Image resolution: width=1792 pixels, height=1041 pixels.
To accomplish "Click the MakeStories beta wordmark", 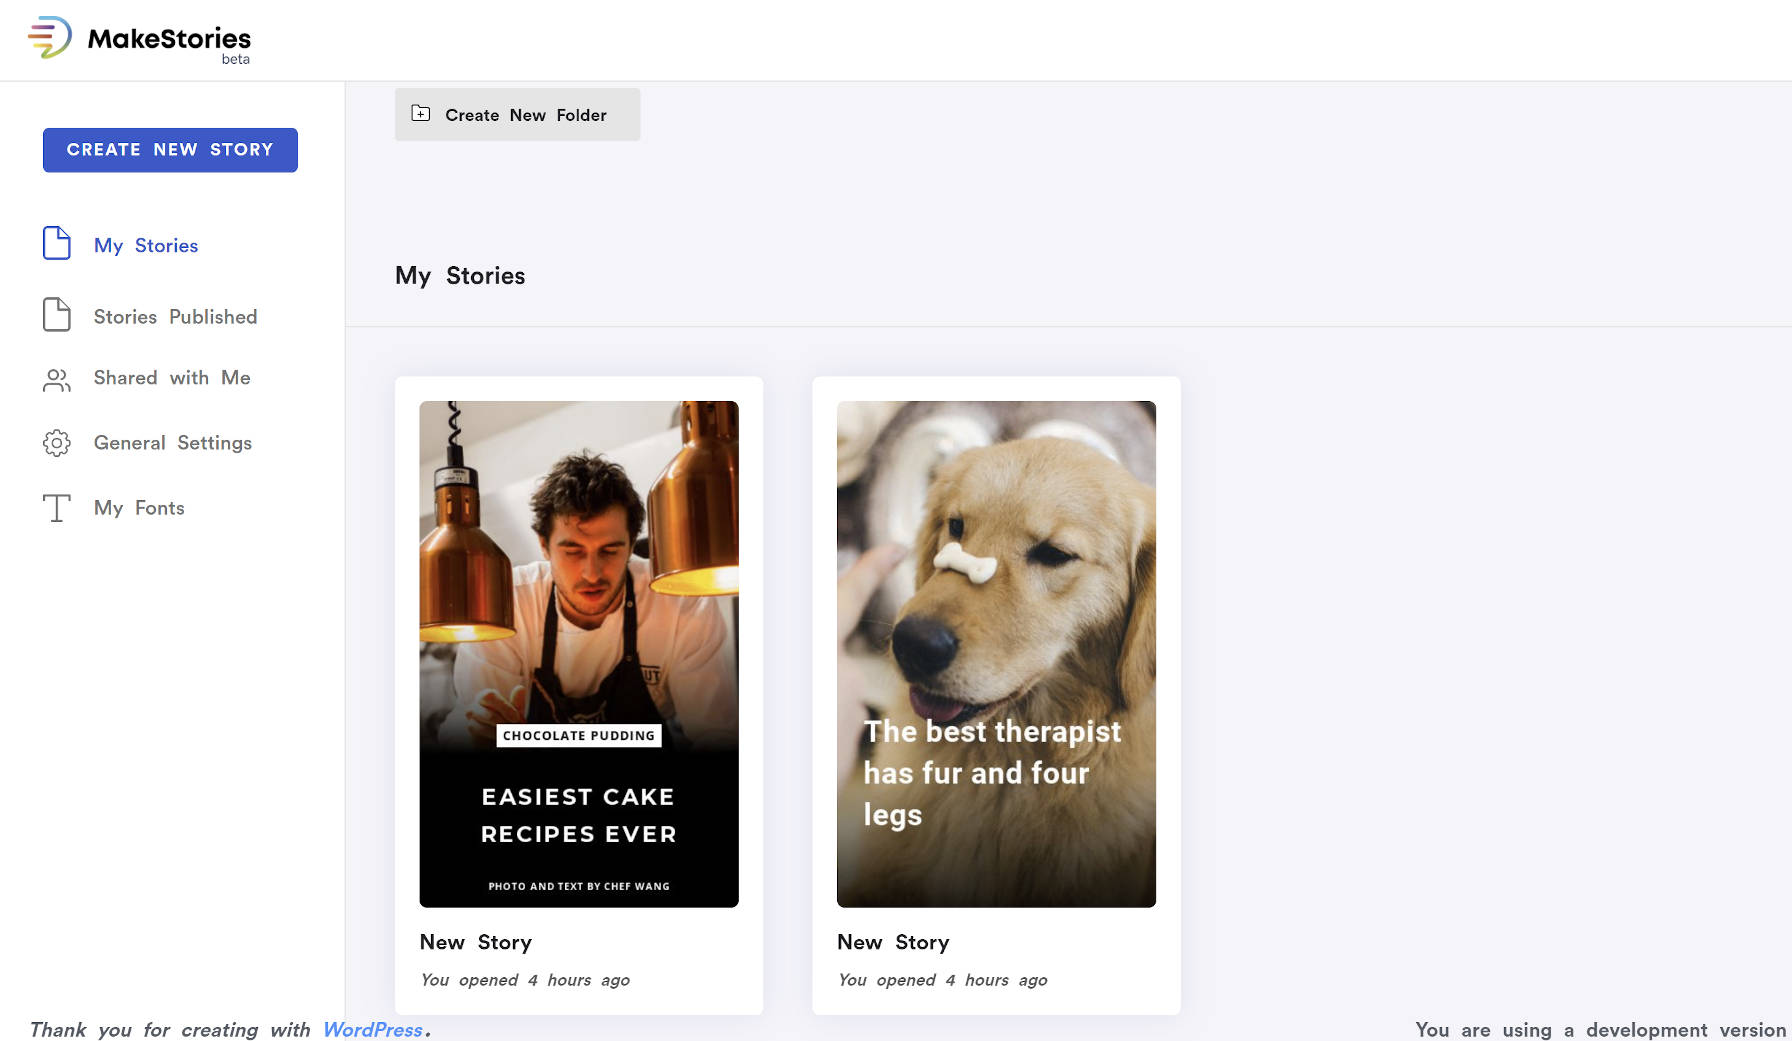I will pos(169,41).
